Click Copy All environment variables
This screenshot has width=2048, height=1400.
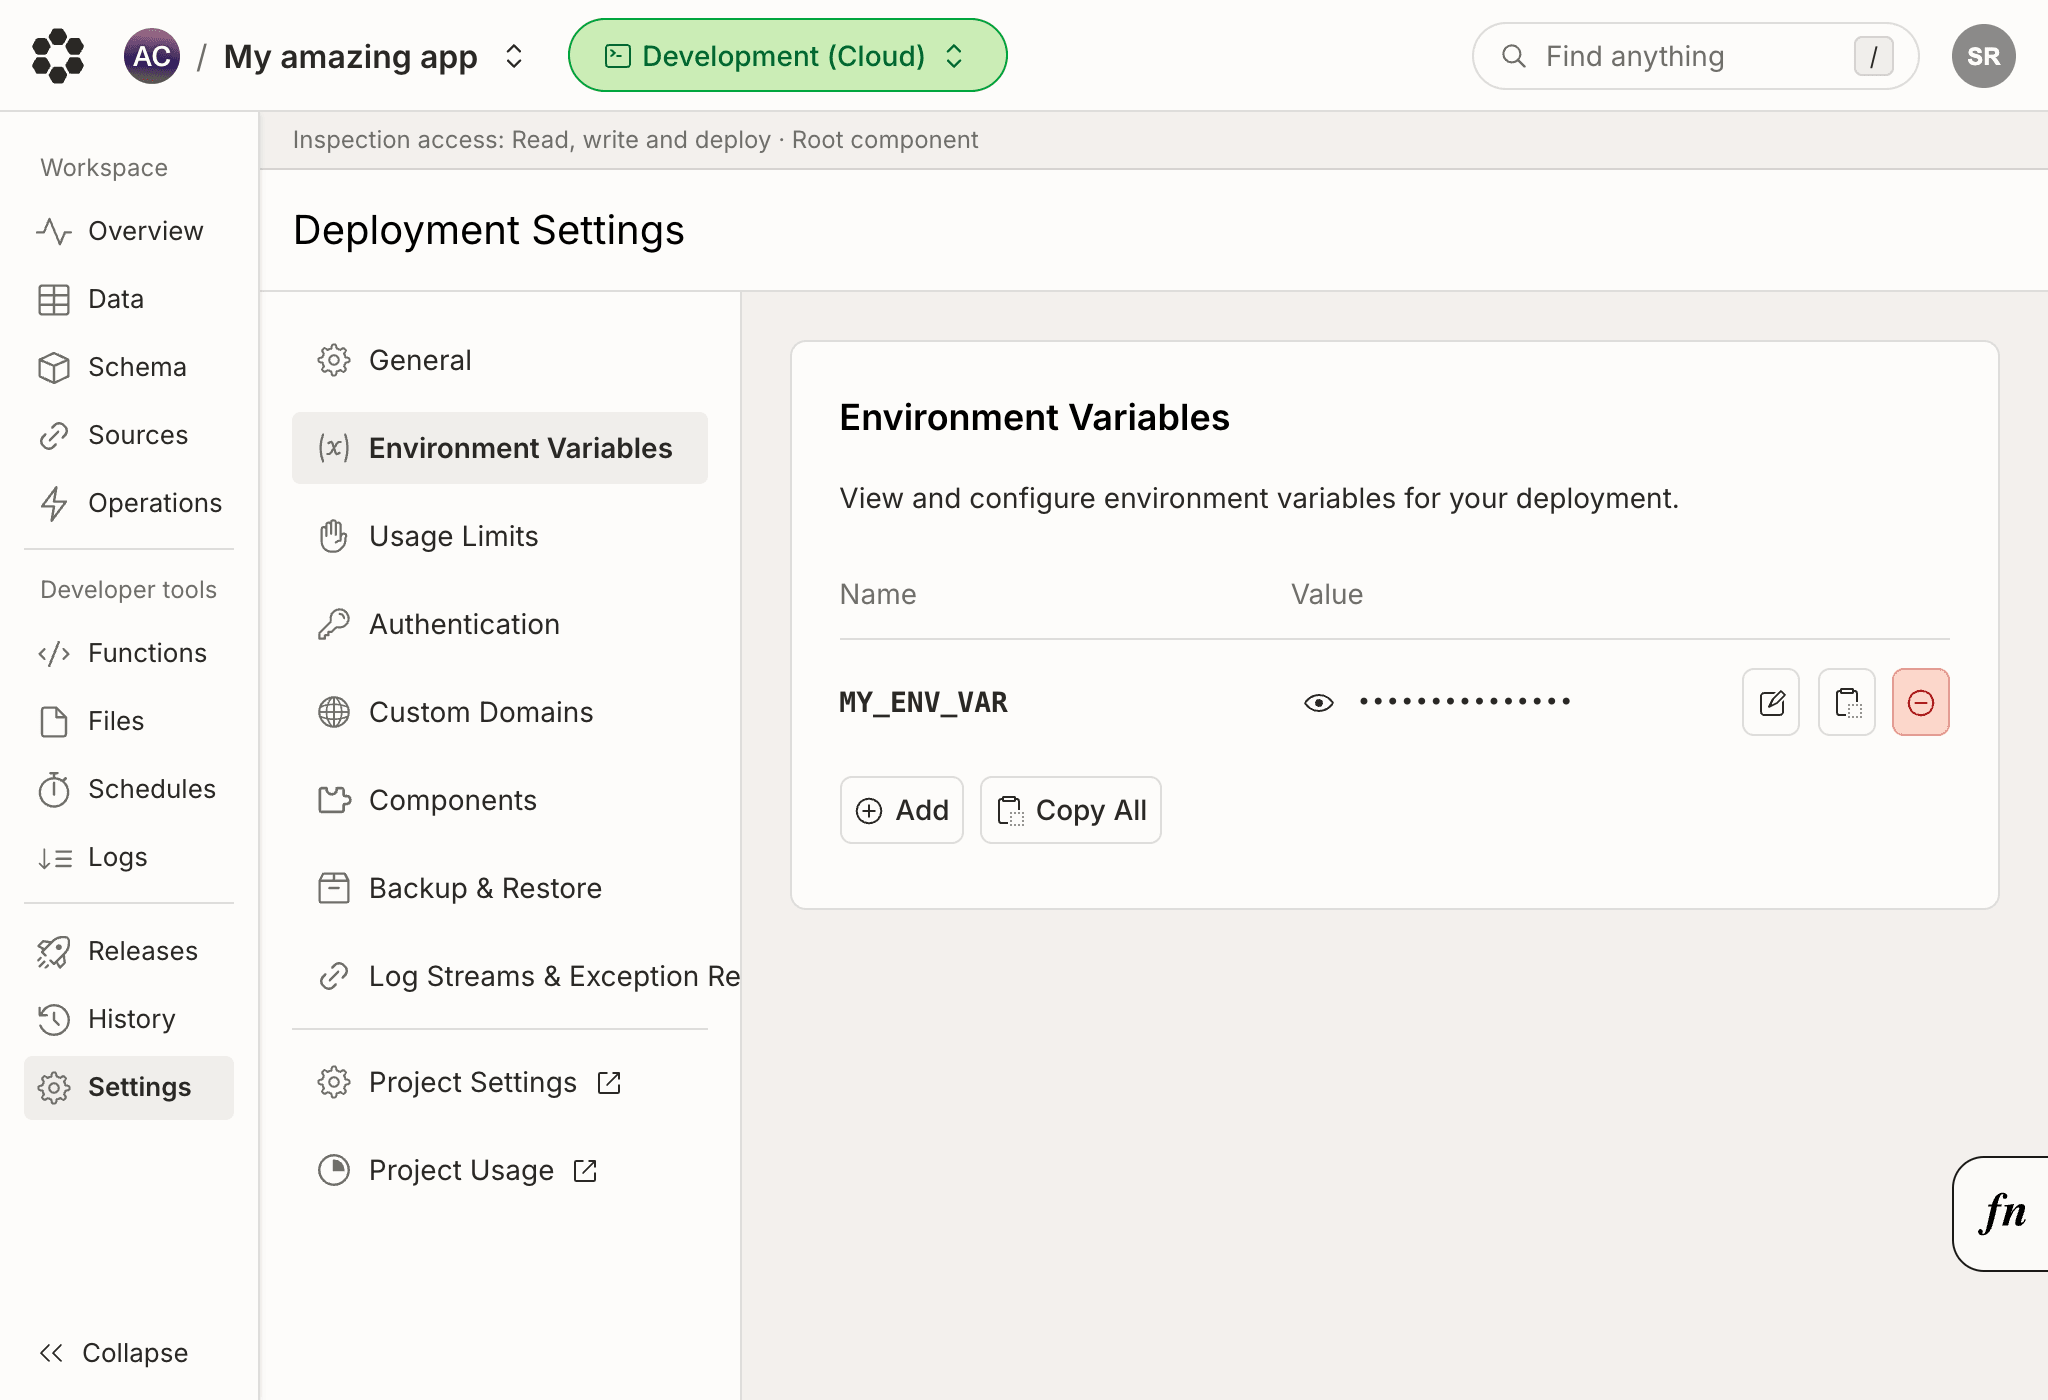[x=1071, y=810]
